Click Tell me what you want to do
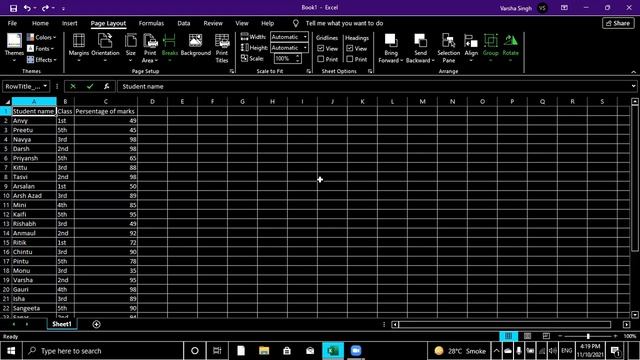Viewport: 640px width, 360px height. point(344,23)
